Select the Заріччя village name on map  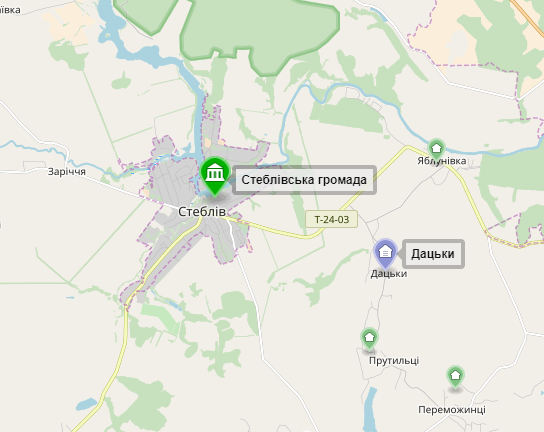(66, 171)
